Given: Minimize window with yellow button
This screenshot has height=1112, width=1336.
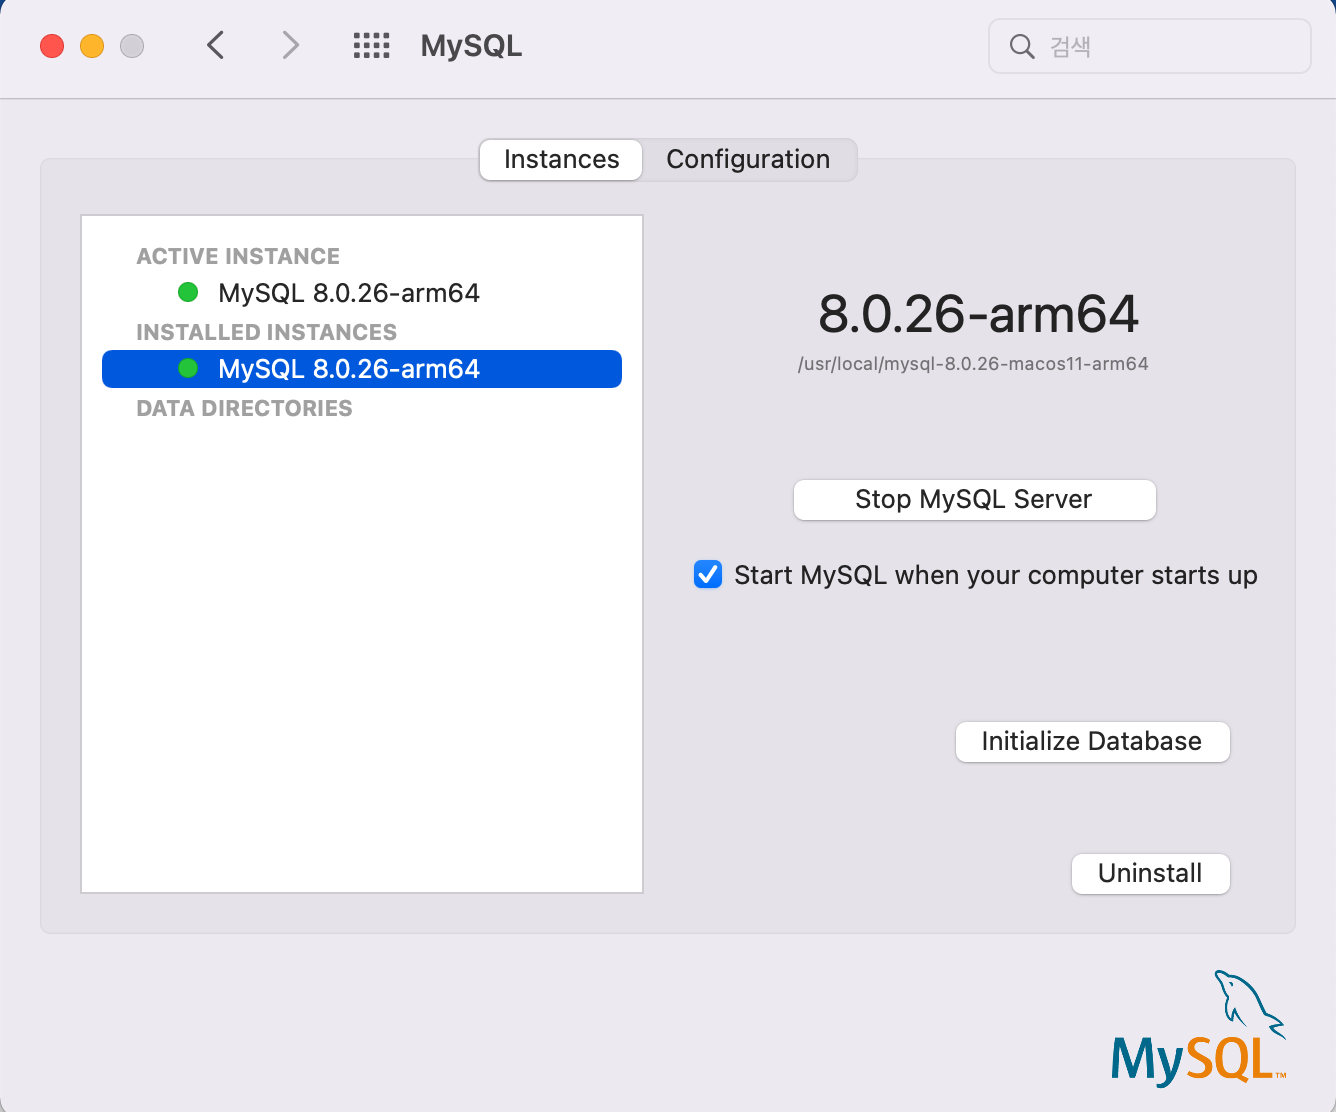Looking at the screenshot, I should click(92, 46).
